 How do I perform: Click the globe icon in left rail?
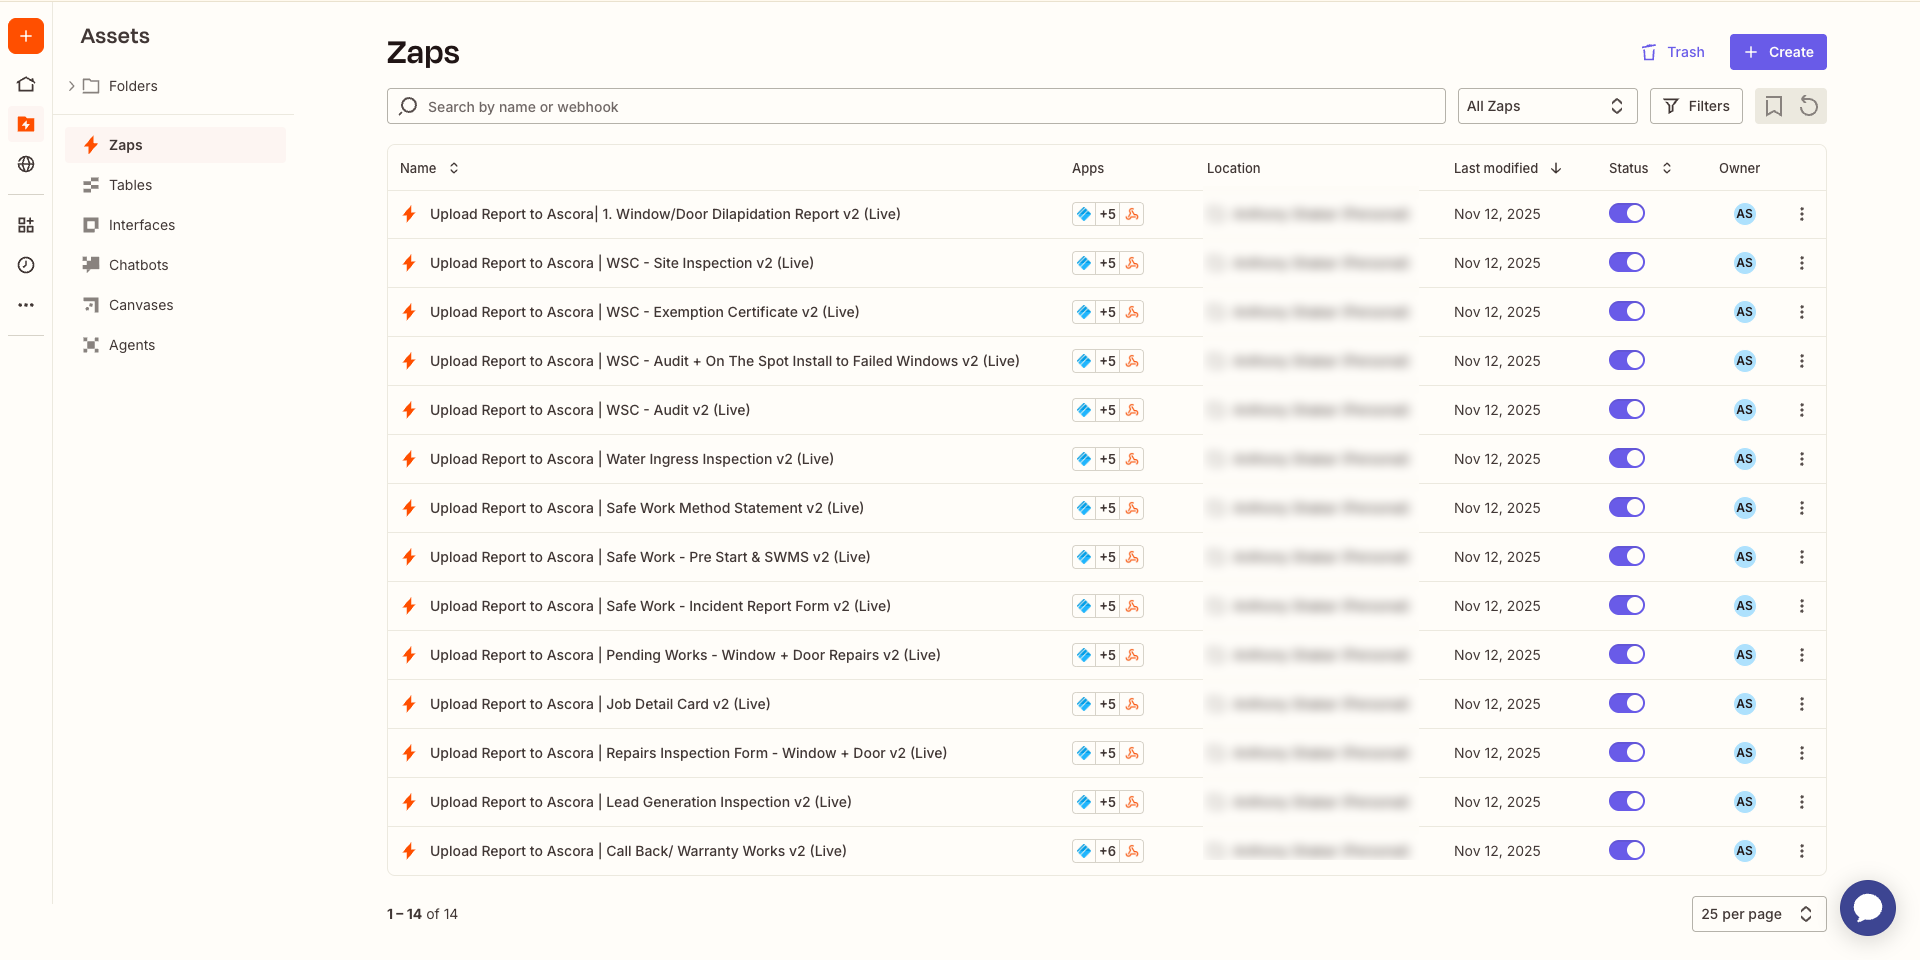[x=26, y=164]
